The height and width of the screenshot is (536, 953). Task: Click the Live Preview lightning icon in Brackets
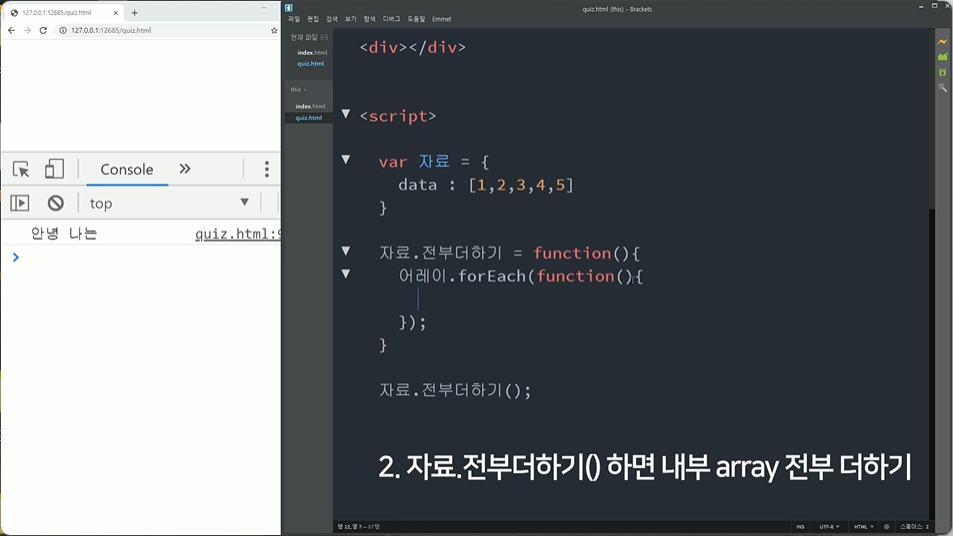tap(942, 41)
